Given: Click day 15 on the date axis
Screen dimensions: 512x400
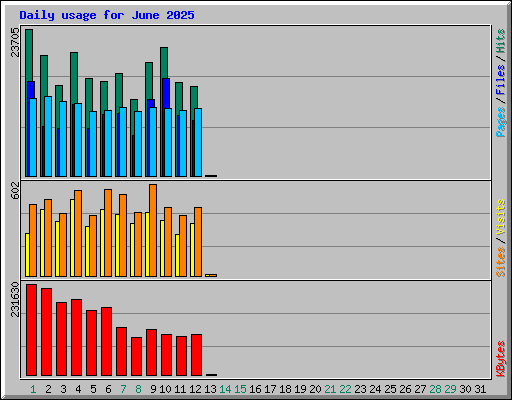Looking at the screenshot, I should click(240, 389).
